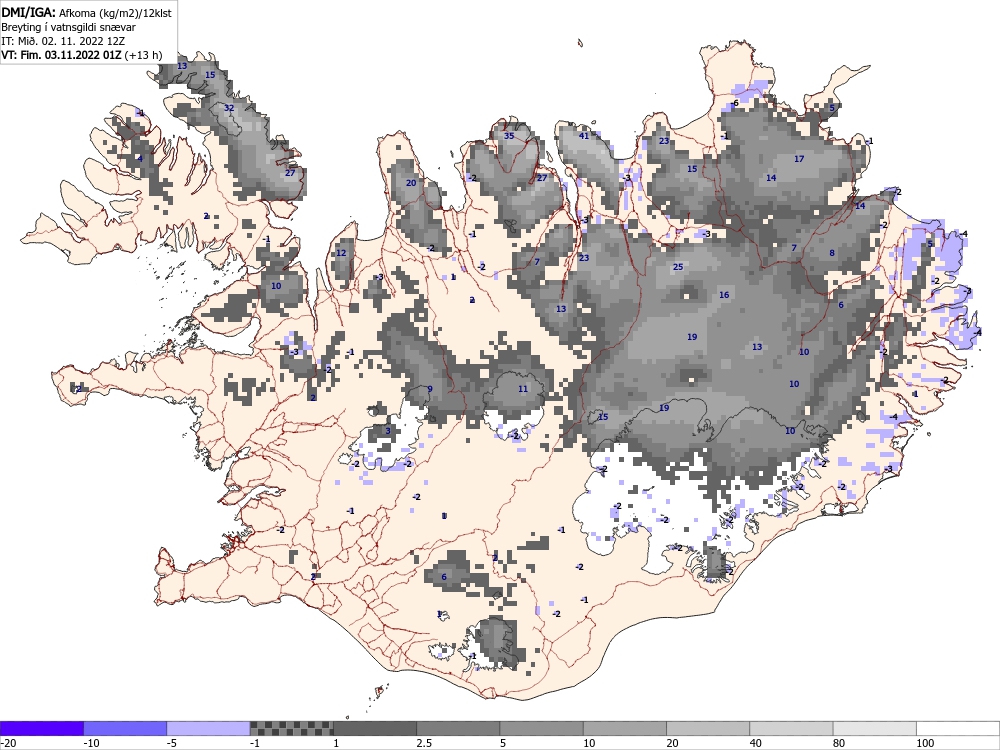This screenshot has height=750, width=1000.
Task: Select the text 'Breyting í vatnsgildi snævar'
Action: pos(68,27)
